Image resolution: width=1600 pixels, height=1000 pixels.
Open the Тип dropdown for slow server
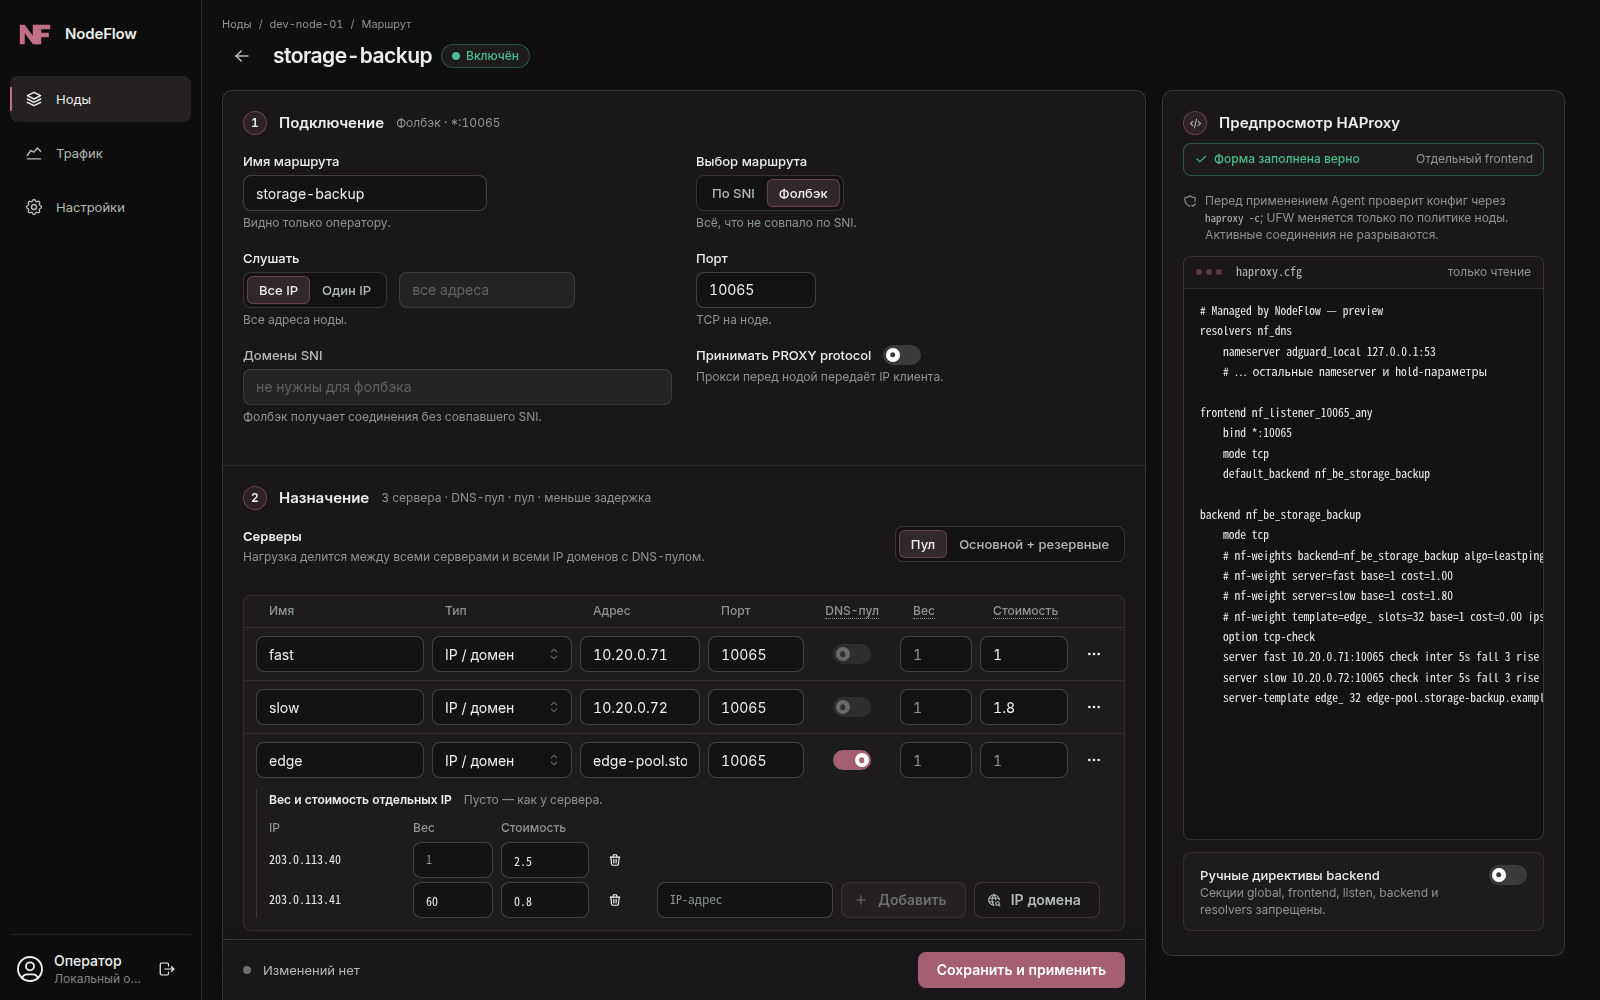[x=502, y=707]
